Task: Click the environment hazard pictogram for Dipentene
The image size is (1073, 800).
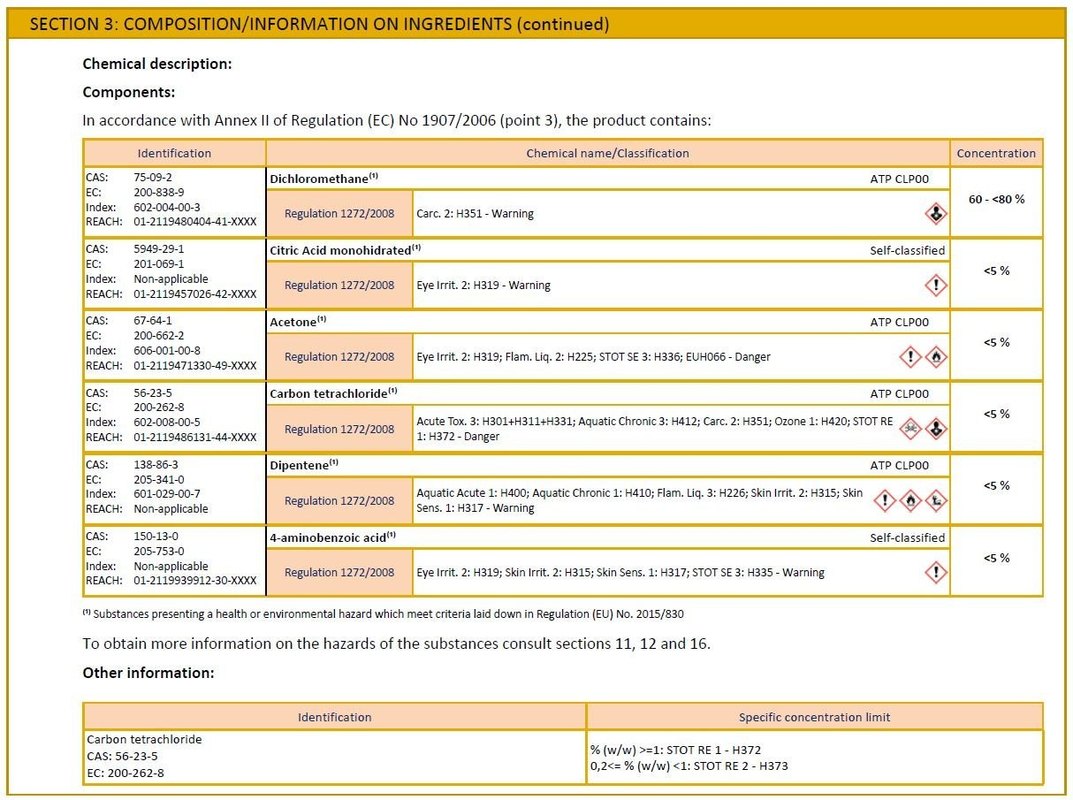Action: pos(936,501)
